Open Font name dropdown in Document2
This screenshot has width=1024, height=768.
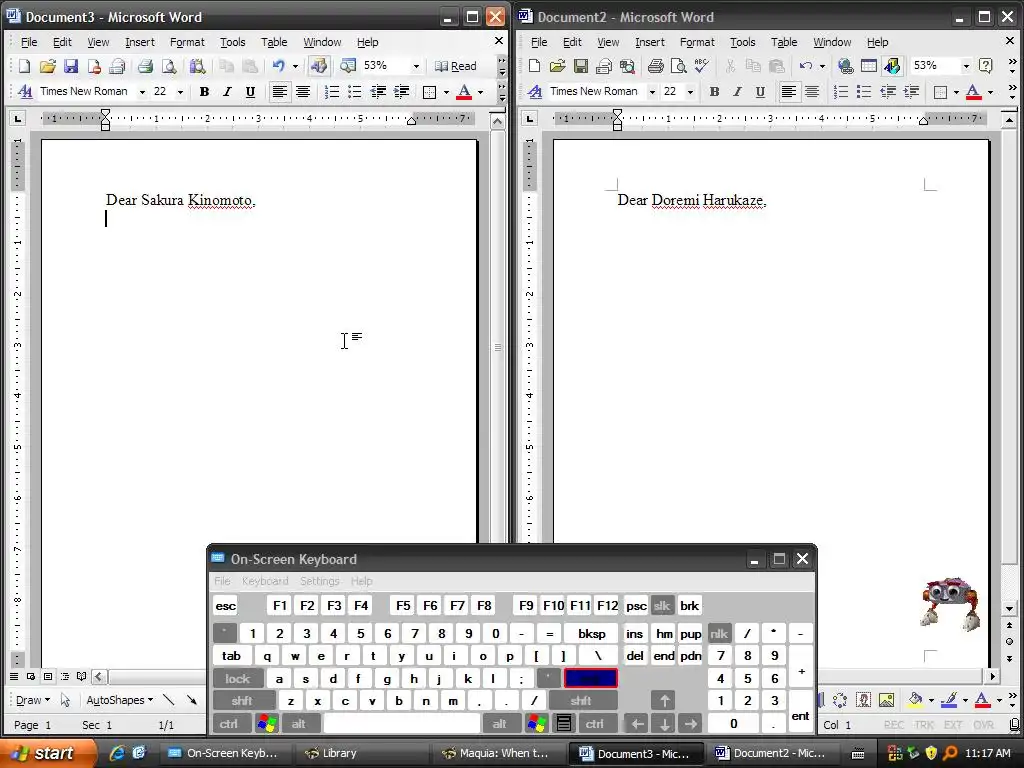pyautogui.click(x=652, y=92)
